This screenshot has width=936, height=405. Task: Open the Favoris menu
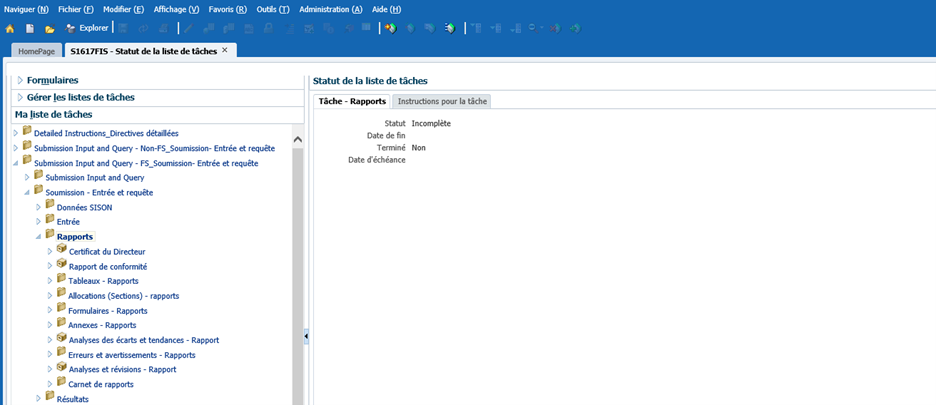coord(227,10)
